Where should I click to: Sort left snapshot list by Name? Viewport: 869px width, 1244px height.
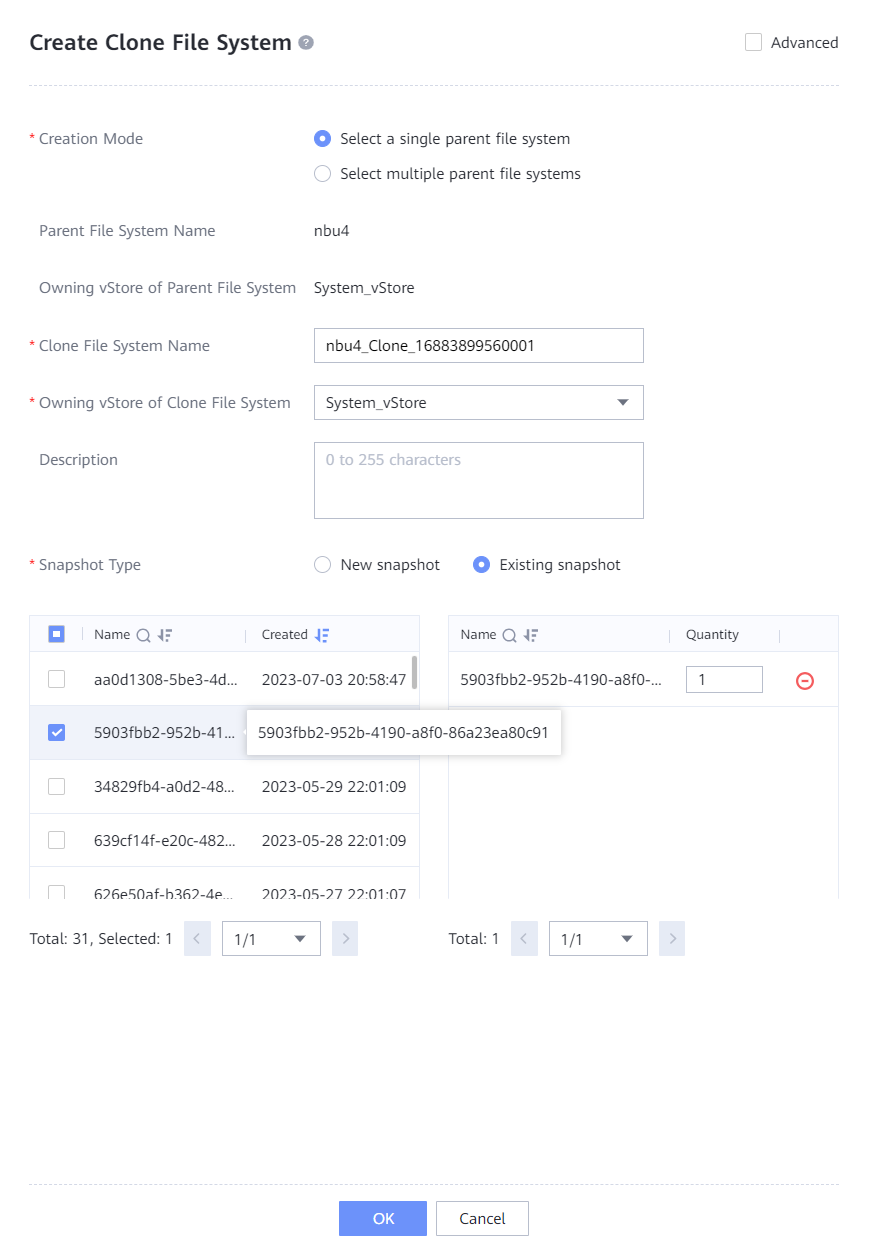(x=165, y=635)
